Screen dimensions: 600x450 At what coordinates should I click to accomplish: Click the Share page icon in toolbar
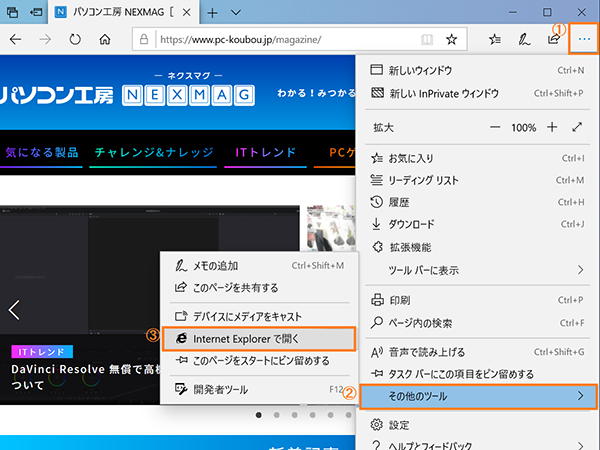(x=553, y=40)
